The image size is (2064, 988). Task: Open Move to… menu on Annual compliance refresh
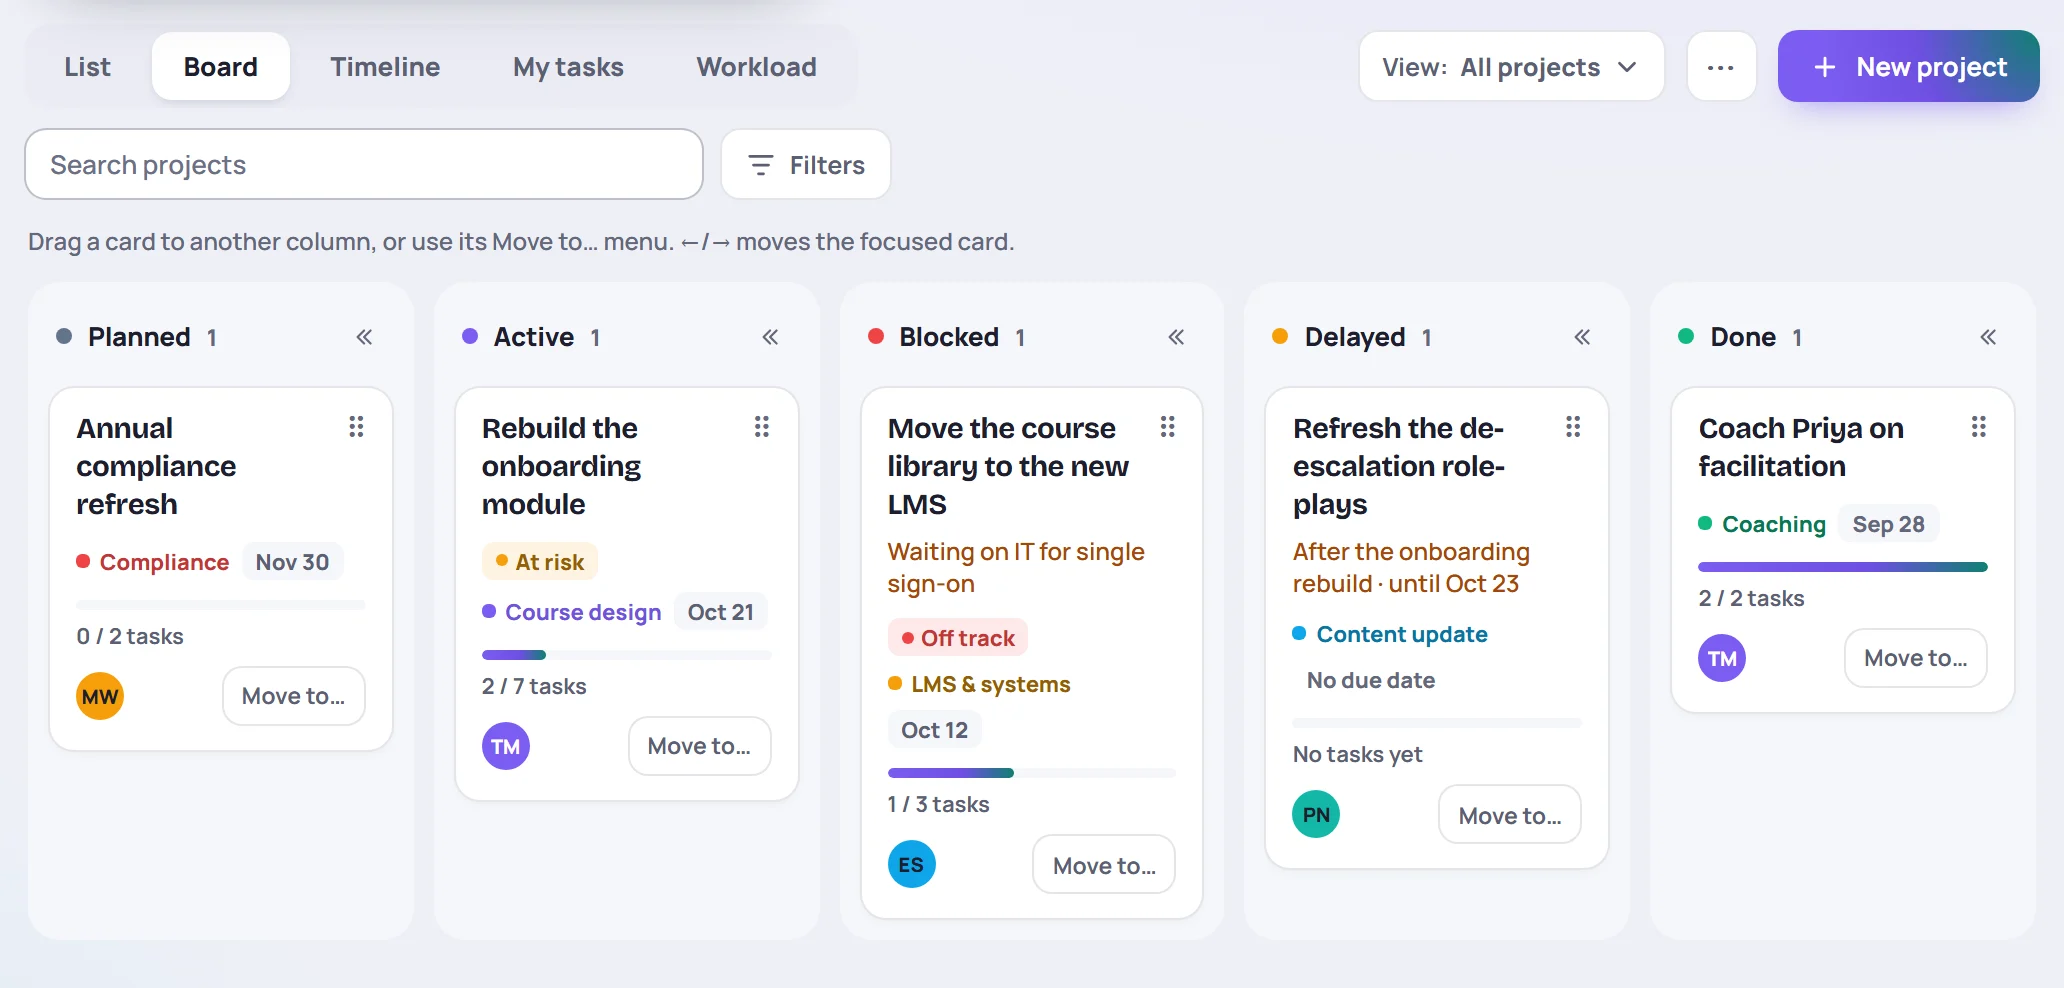294,696
